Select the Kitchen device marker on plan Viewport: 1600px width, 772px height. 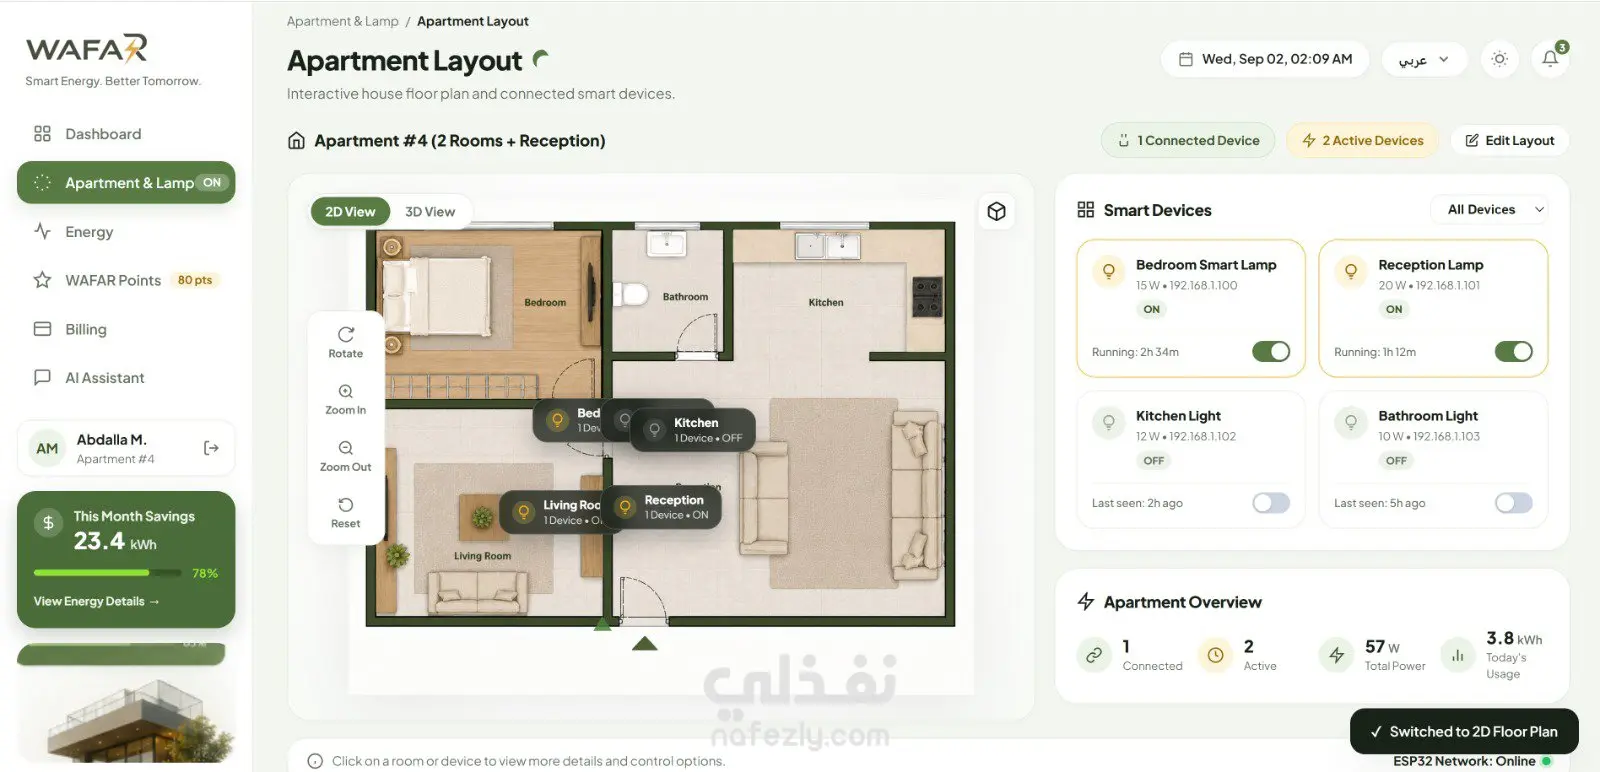click(x=693, y=430)
